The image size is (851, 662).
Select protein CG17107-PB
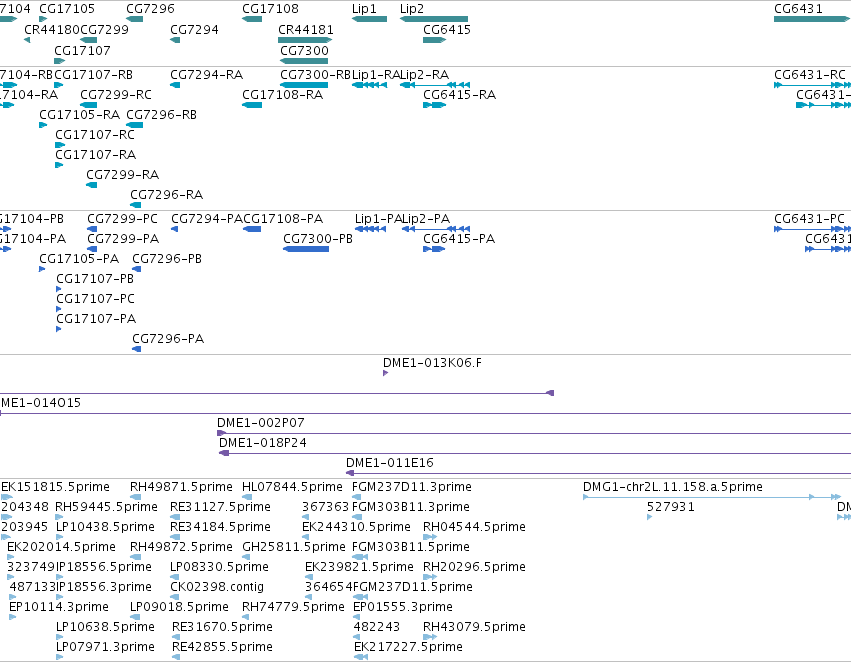(95, 279)
